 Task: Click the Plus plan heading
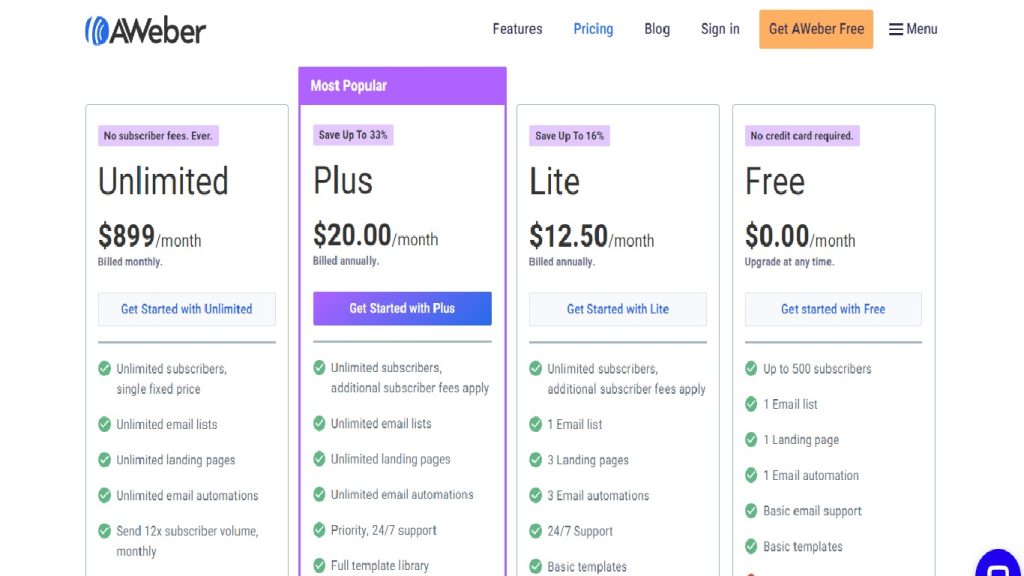(x=343, y=181)
